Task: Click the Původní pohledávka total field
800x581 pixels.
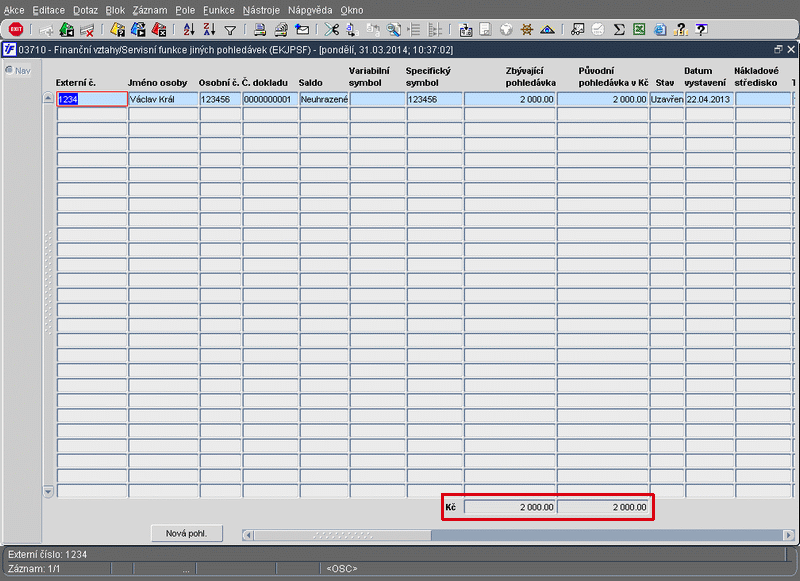Action: (x=603, y=507)
